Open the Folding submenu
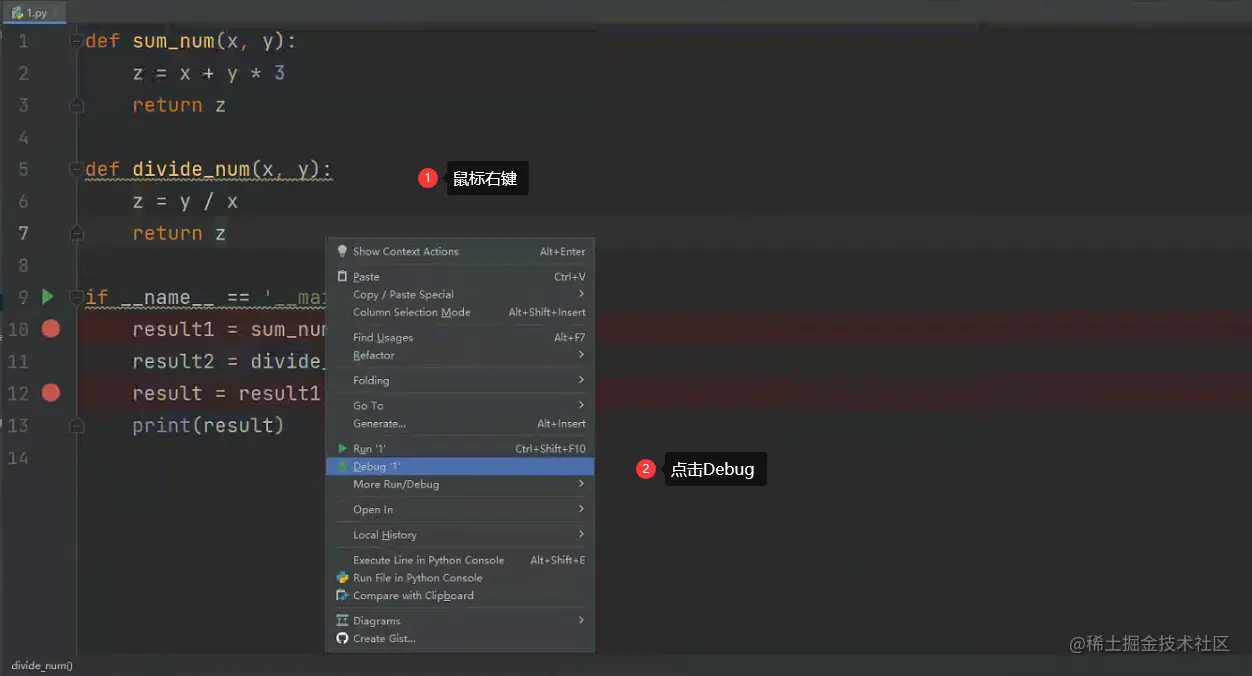The image size is (1252, 676). point(460,380)
